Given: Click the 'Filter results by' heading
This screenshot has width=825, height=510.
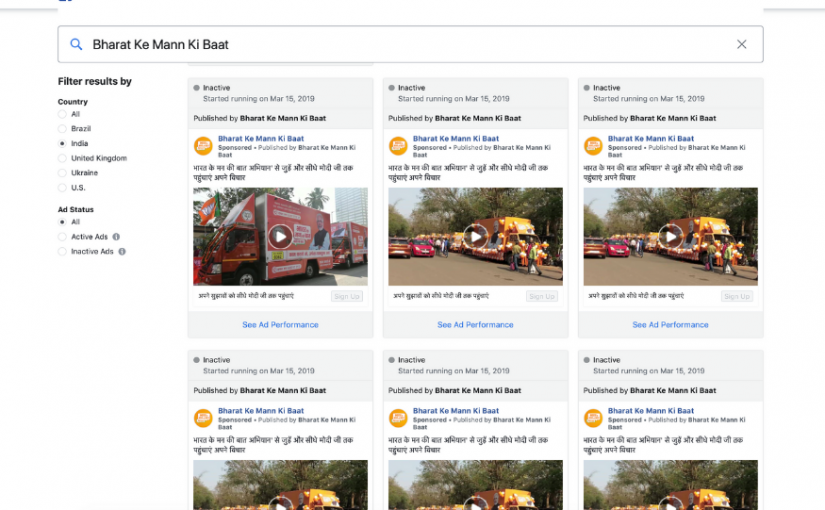Looking at the screenshot, I should (x=95, y=81).
